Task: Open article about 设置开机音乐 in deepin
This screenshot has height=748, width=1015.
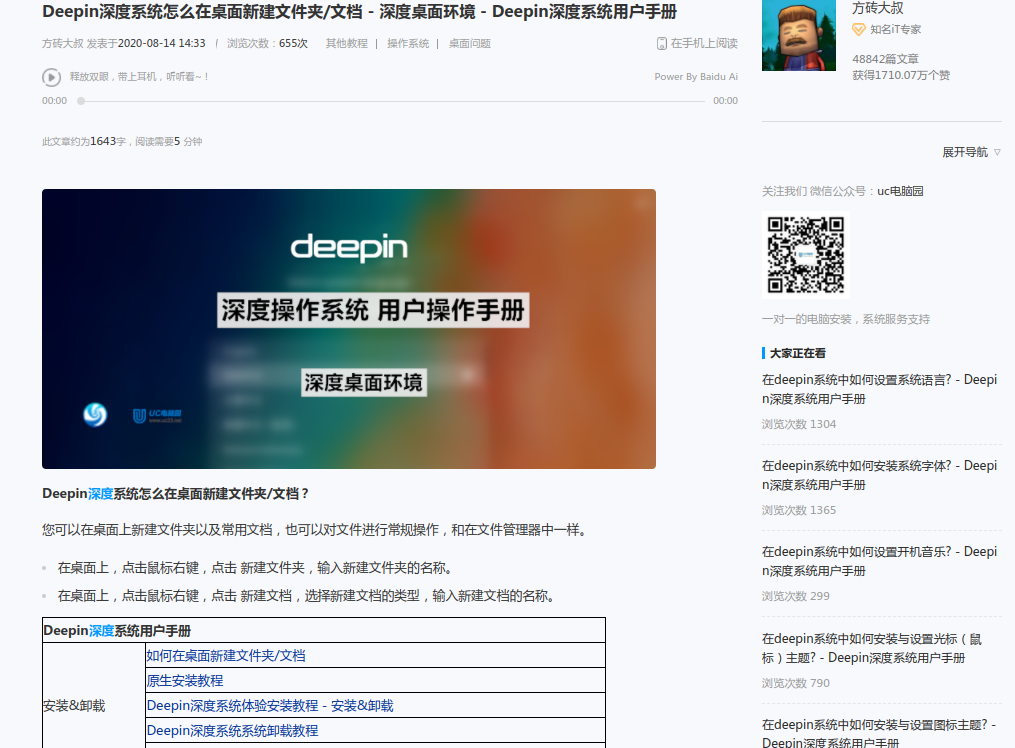Action: click(x=879, y=561)
